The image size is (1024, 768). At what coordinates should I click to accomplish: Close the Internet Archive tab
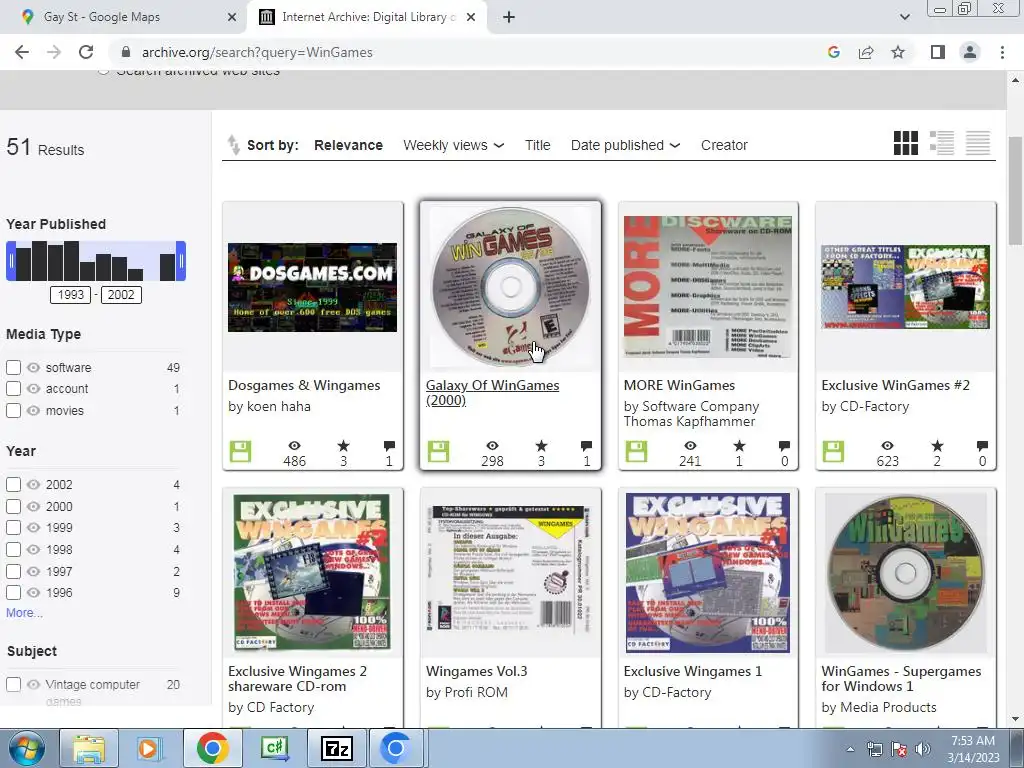pos(471,17)
